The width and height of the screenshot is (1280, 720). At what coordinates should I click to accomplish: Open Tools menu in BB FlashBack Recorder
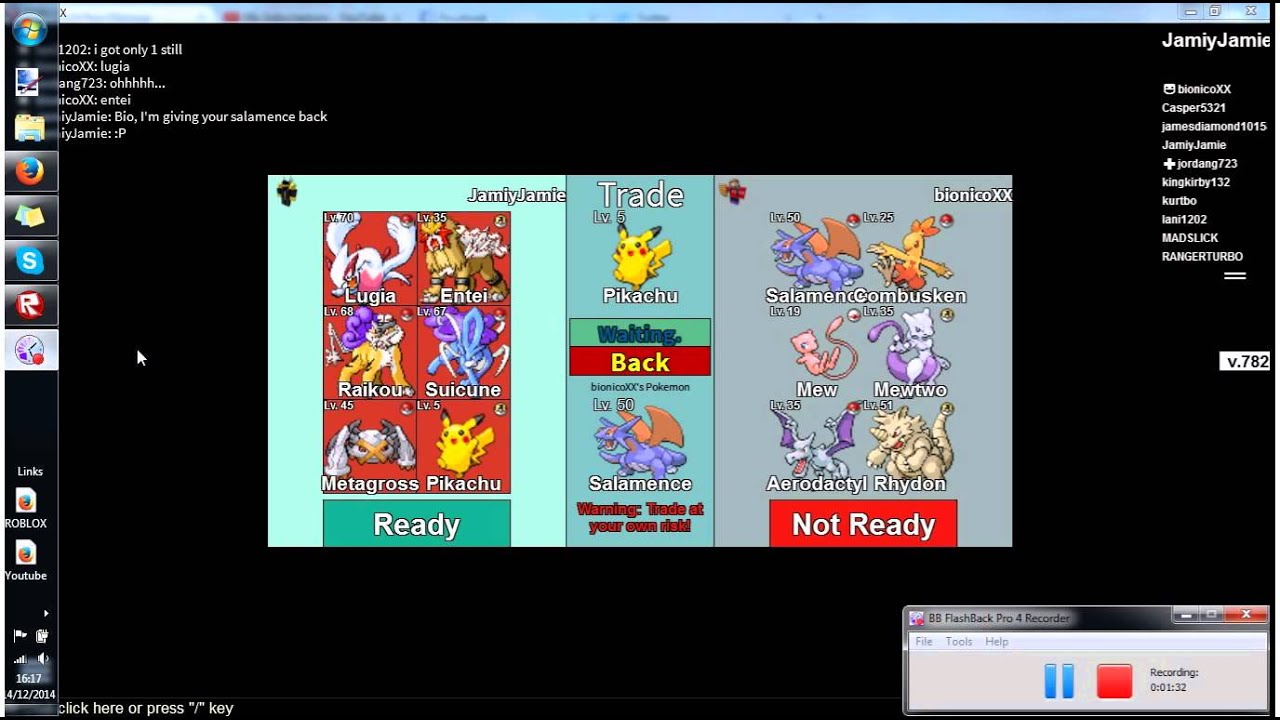point(959,642)
